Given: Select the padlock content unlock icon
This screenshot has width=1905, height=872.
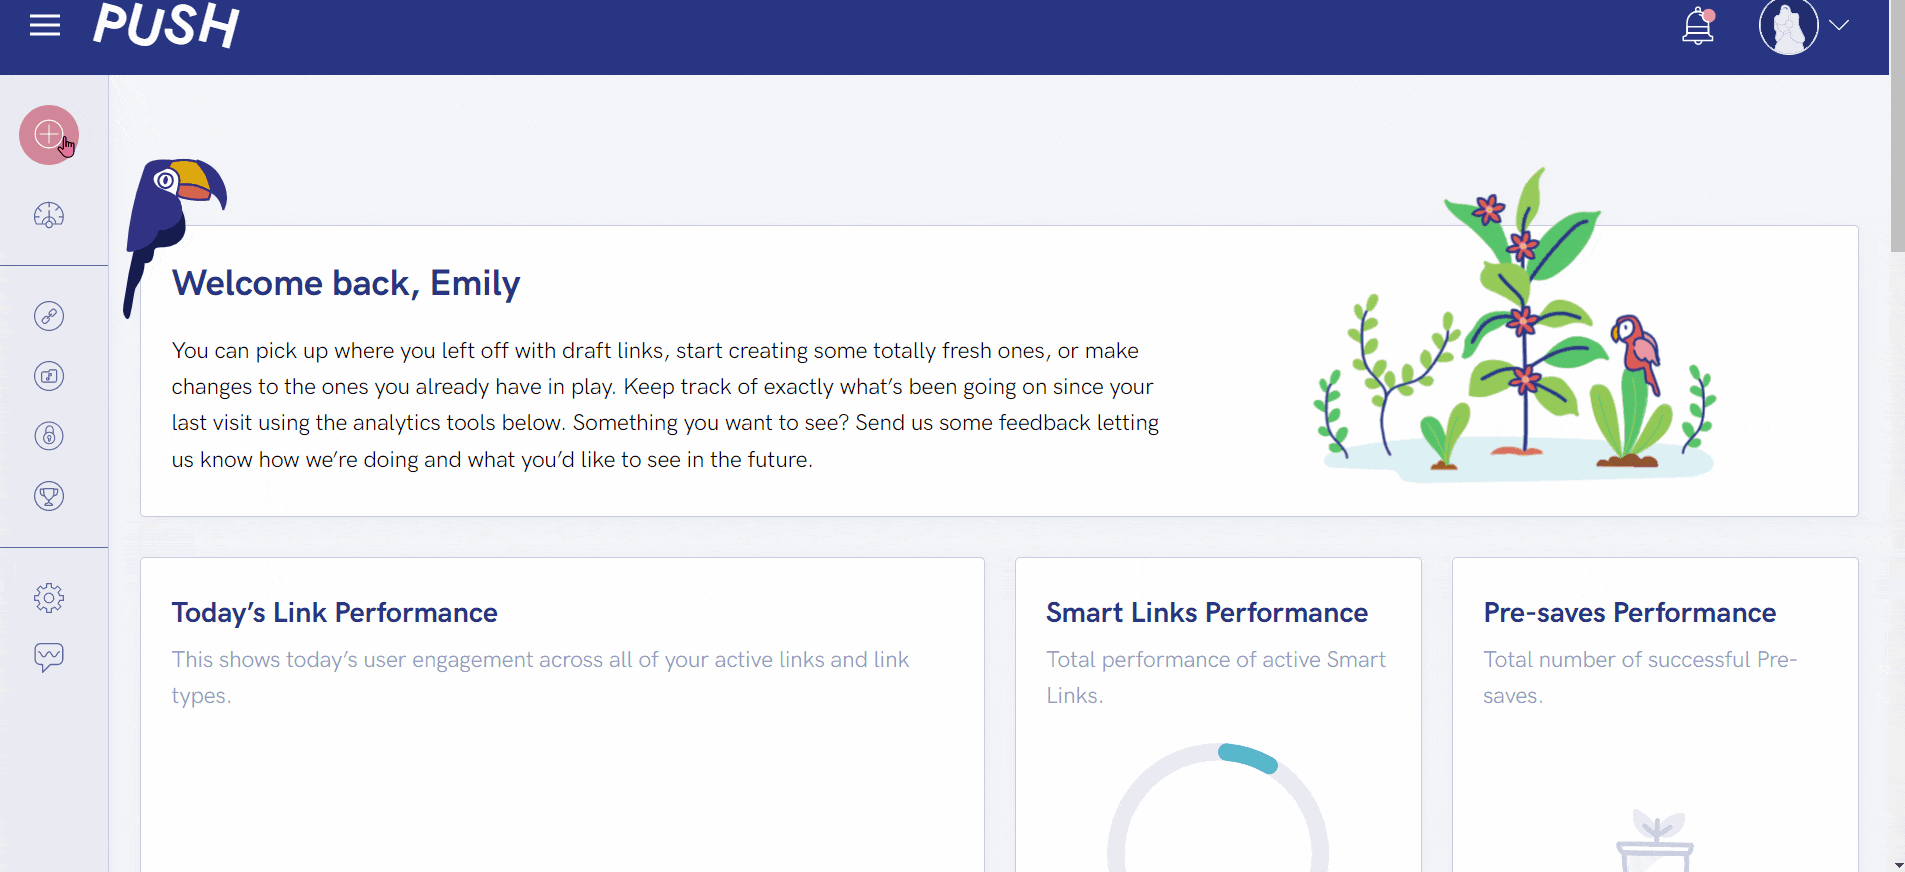Looking at the screenshot, I should pyautogui.click(x=49, y=436).
